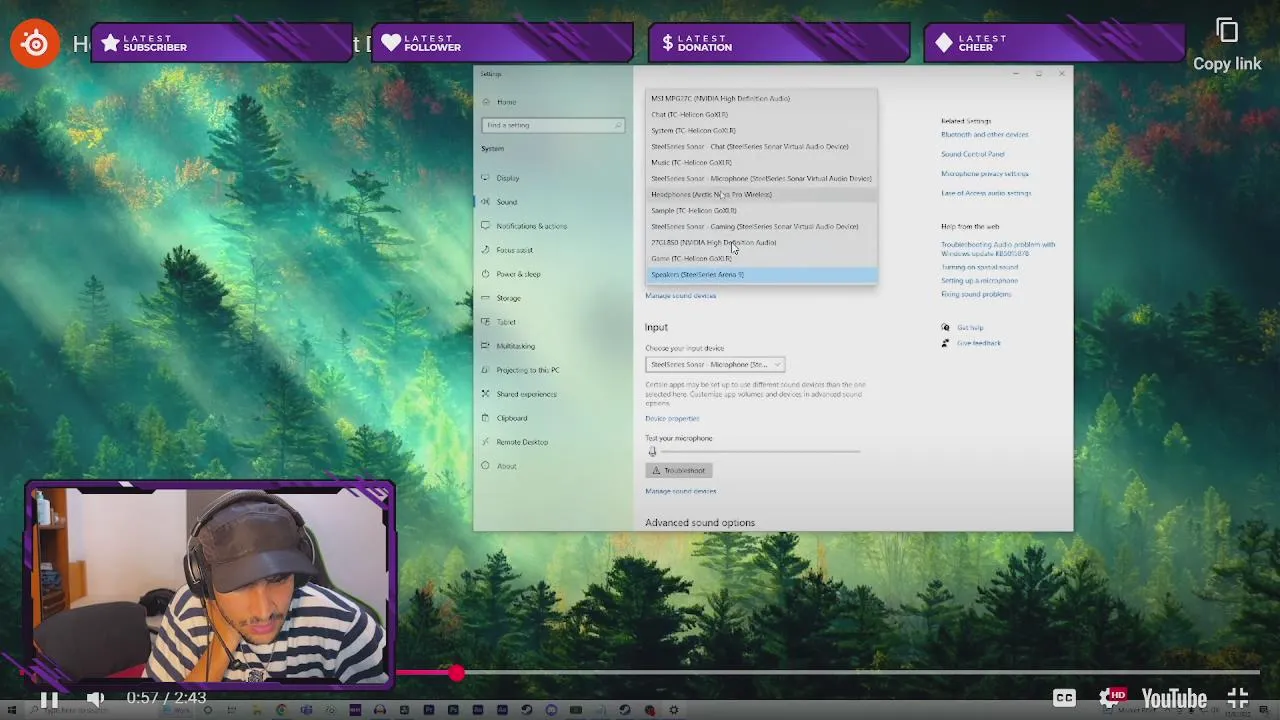The width and height of the screenshot is (1280, 720).
Task: Choose Headphones (Arctis Nova Pro Wireless)
Action: (x=761, y=194)
